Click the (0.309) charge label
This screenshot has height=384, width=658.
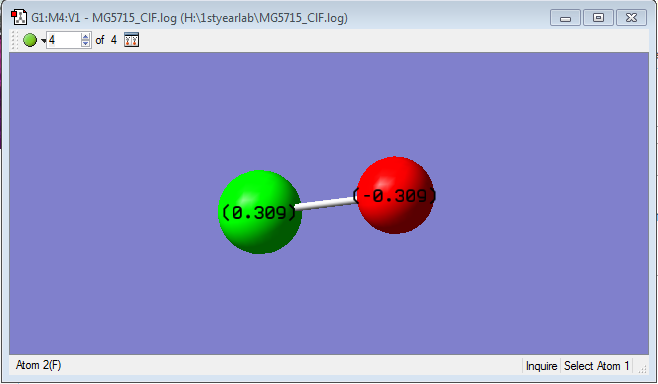click(x=259, y=213)
